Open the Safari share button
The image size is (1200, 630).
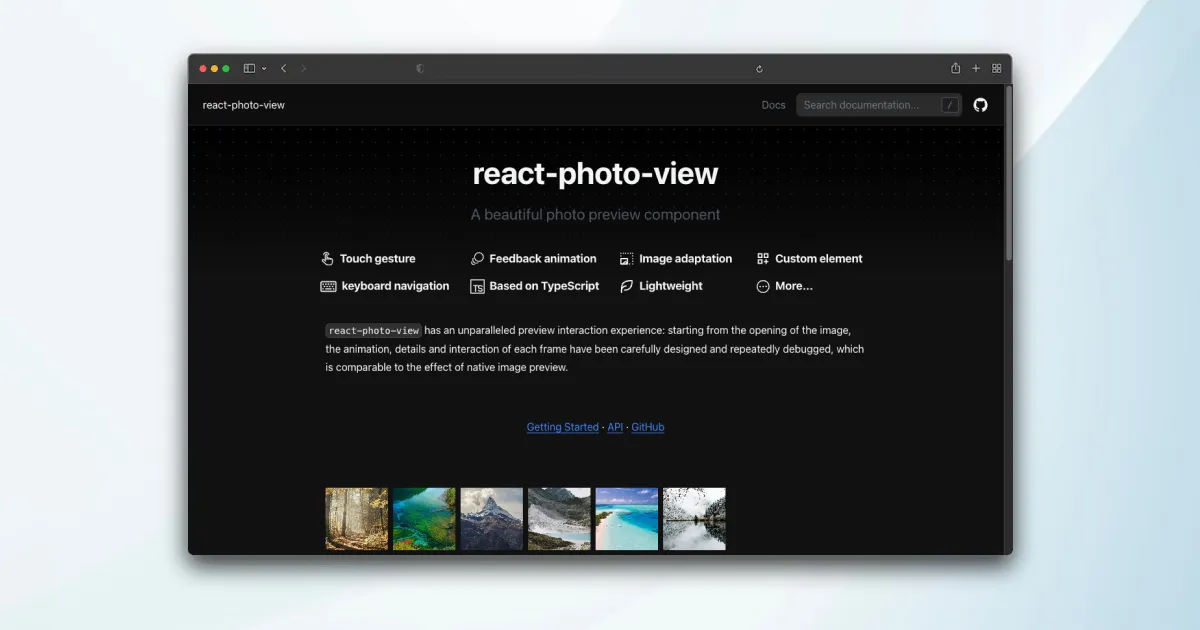955,68
